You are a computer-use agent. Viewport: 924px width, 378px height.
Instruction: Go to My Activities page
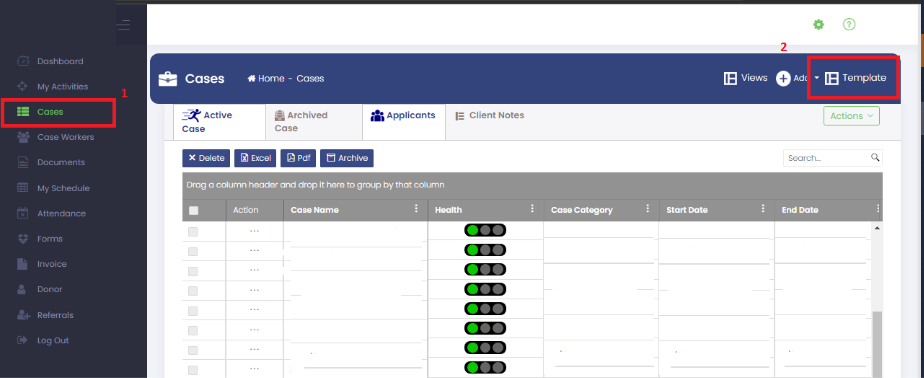62,87
